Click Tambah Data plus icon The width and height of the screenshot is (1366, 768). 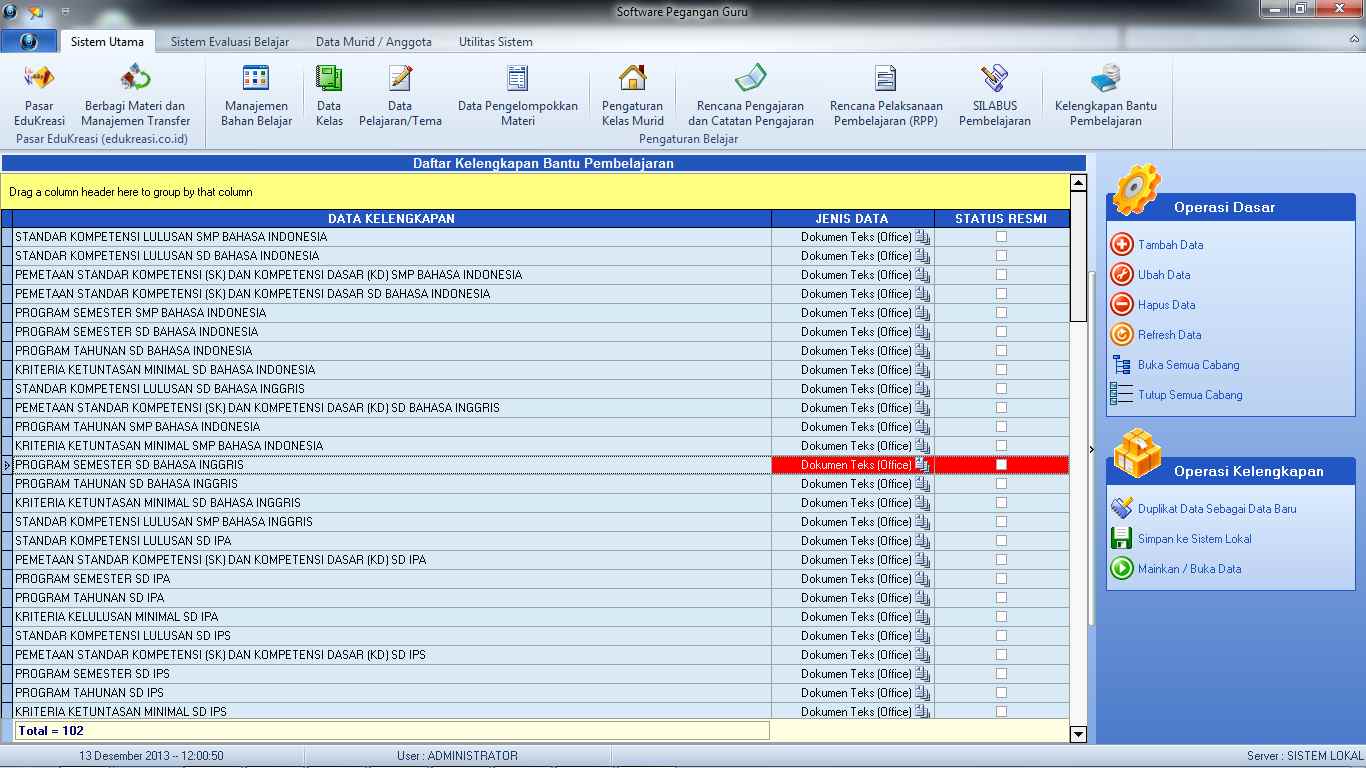pos(1122,245)
